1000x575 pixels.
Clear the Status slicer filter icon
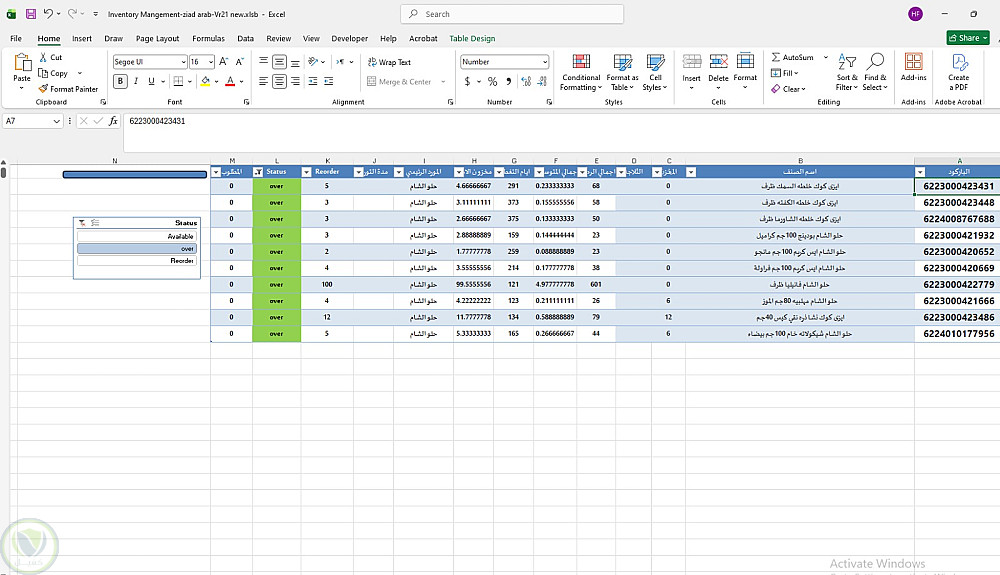[82, 222]
